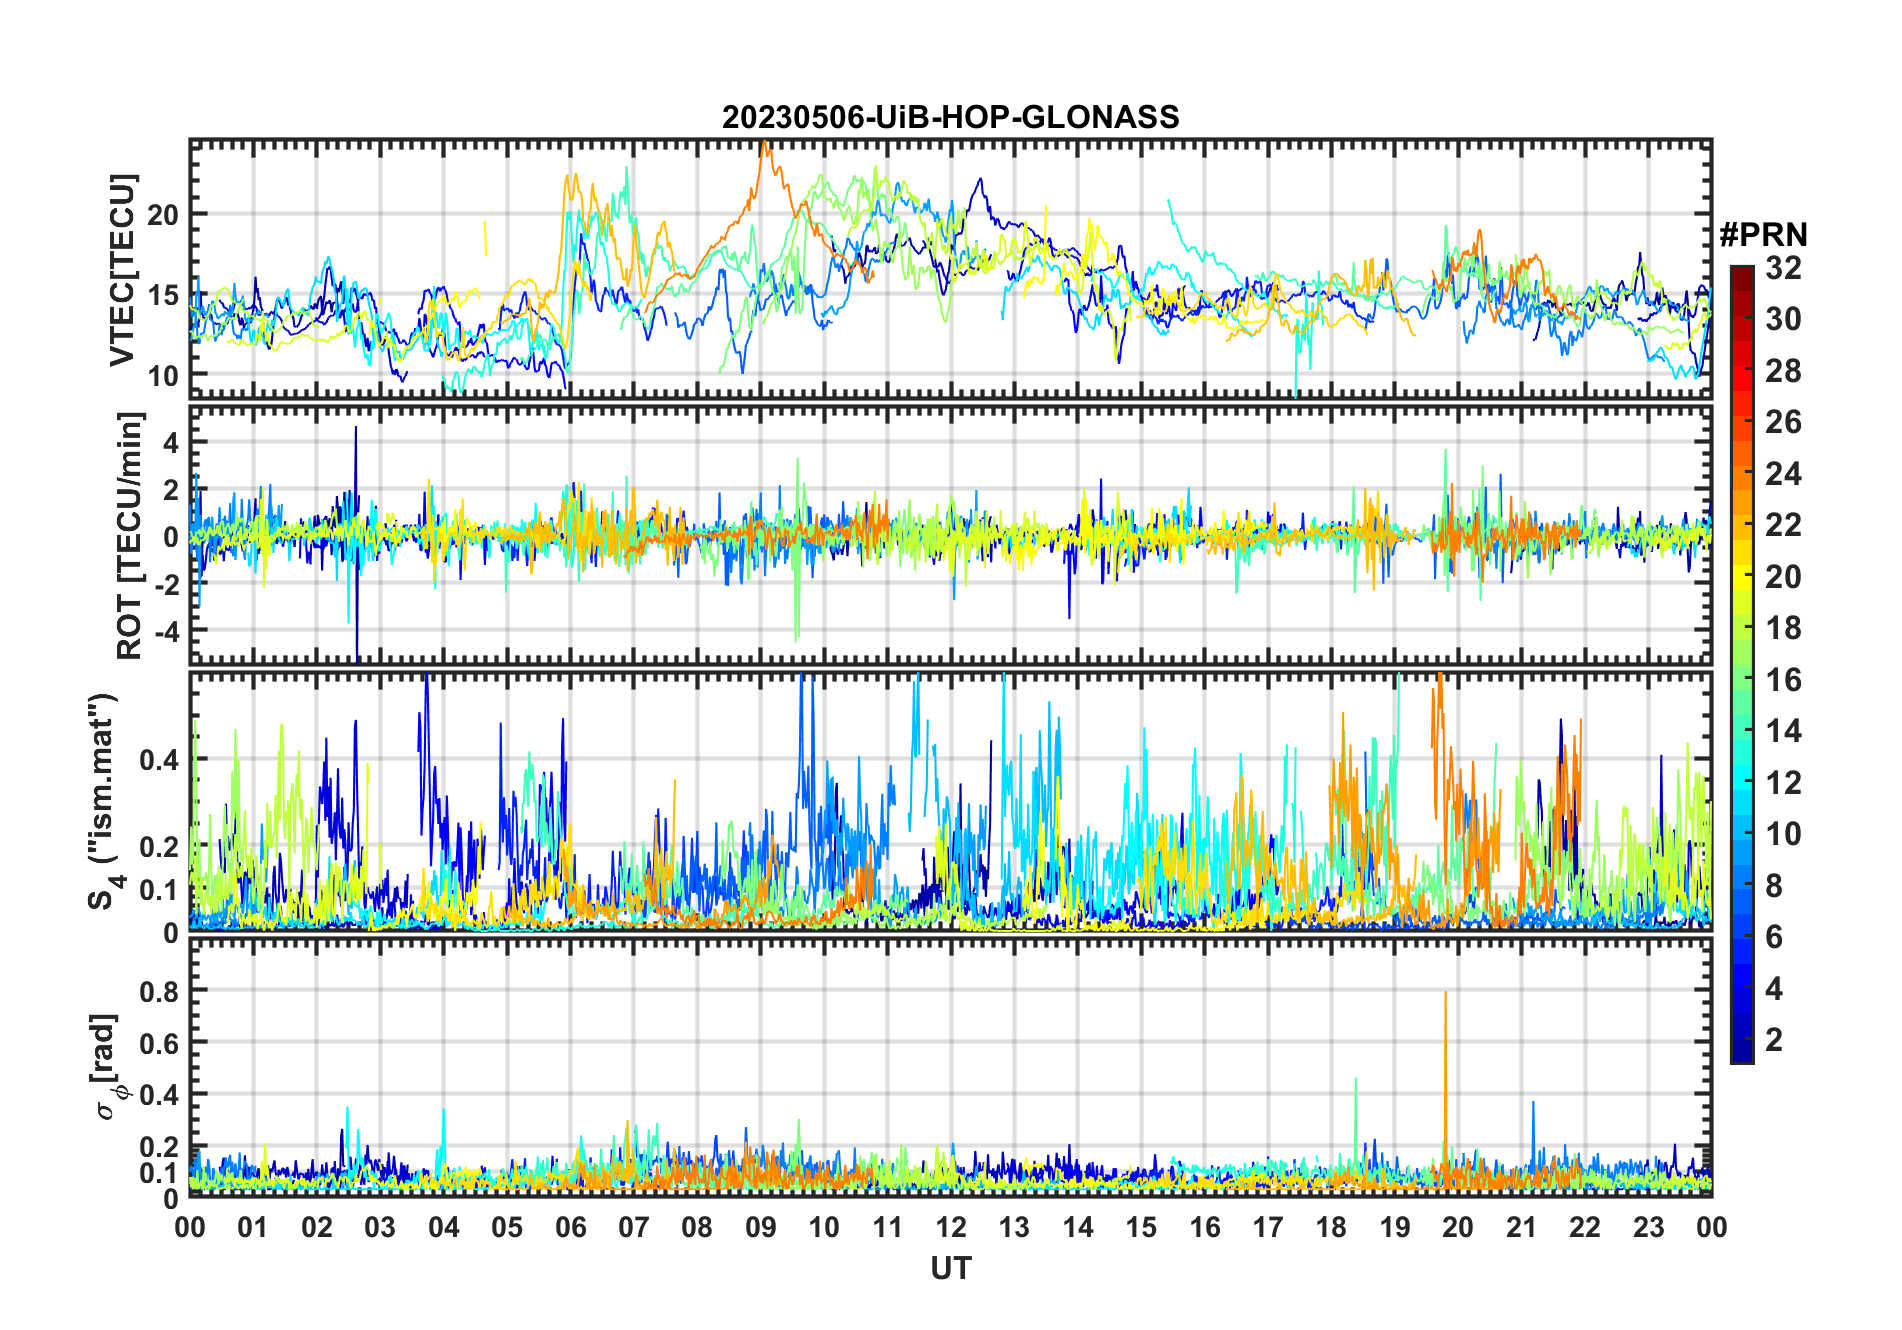
Task: Click the dark red top of the colorbar
Action: pyautogui.click(x=1741, y=273)
